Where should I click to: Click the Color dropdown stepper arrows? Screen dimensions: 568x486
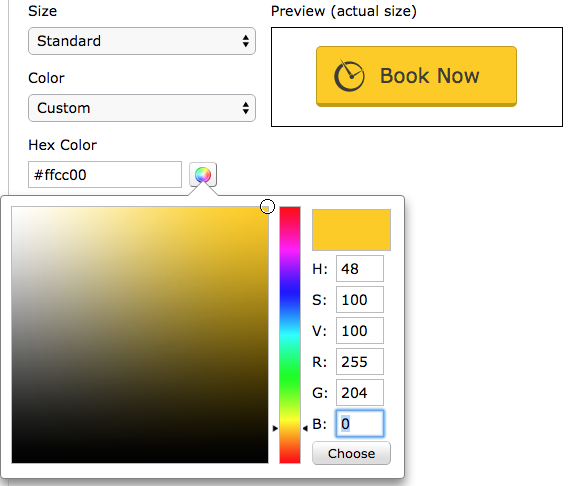click(246, 108)
